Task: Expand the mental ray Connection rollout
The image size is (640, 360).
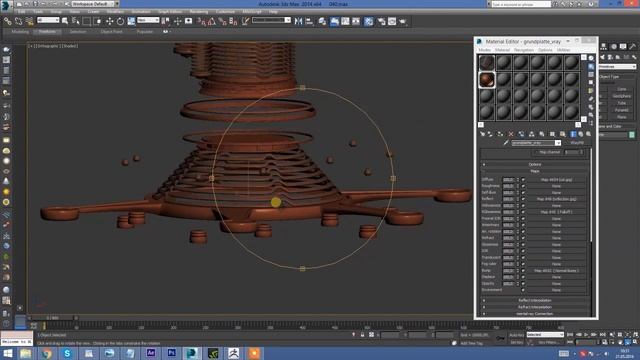Action: [x=535, y=313]
